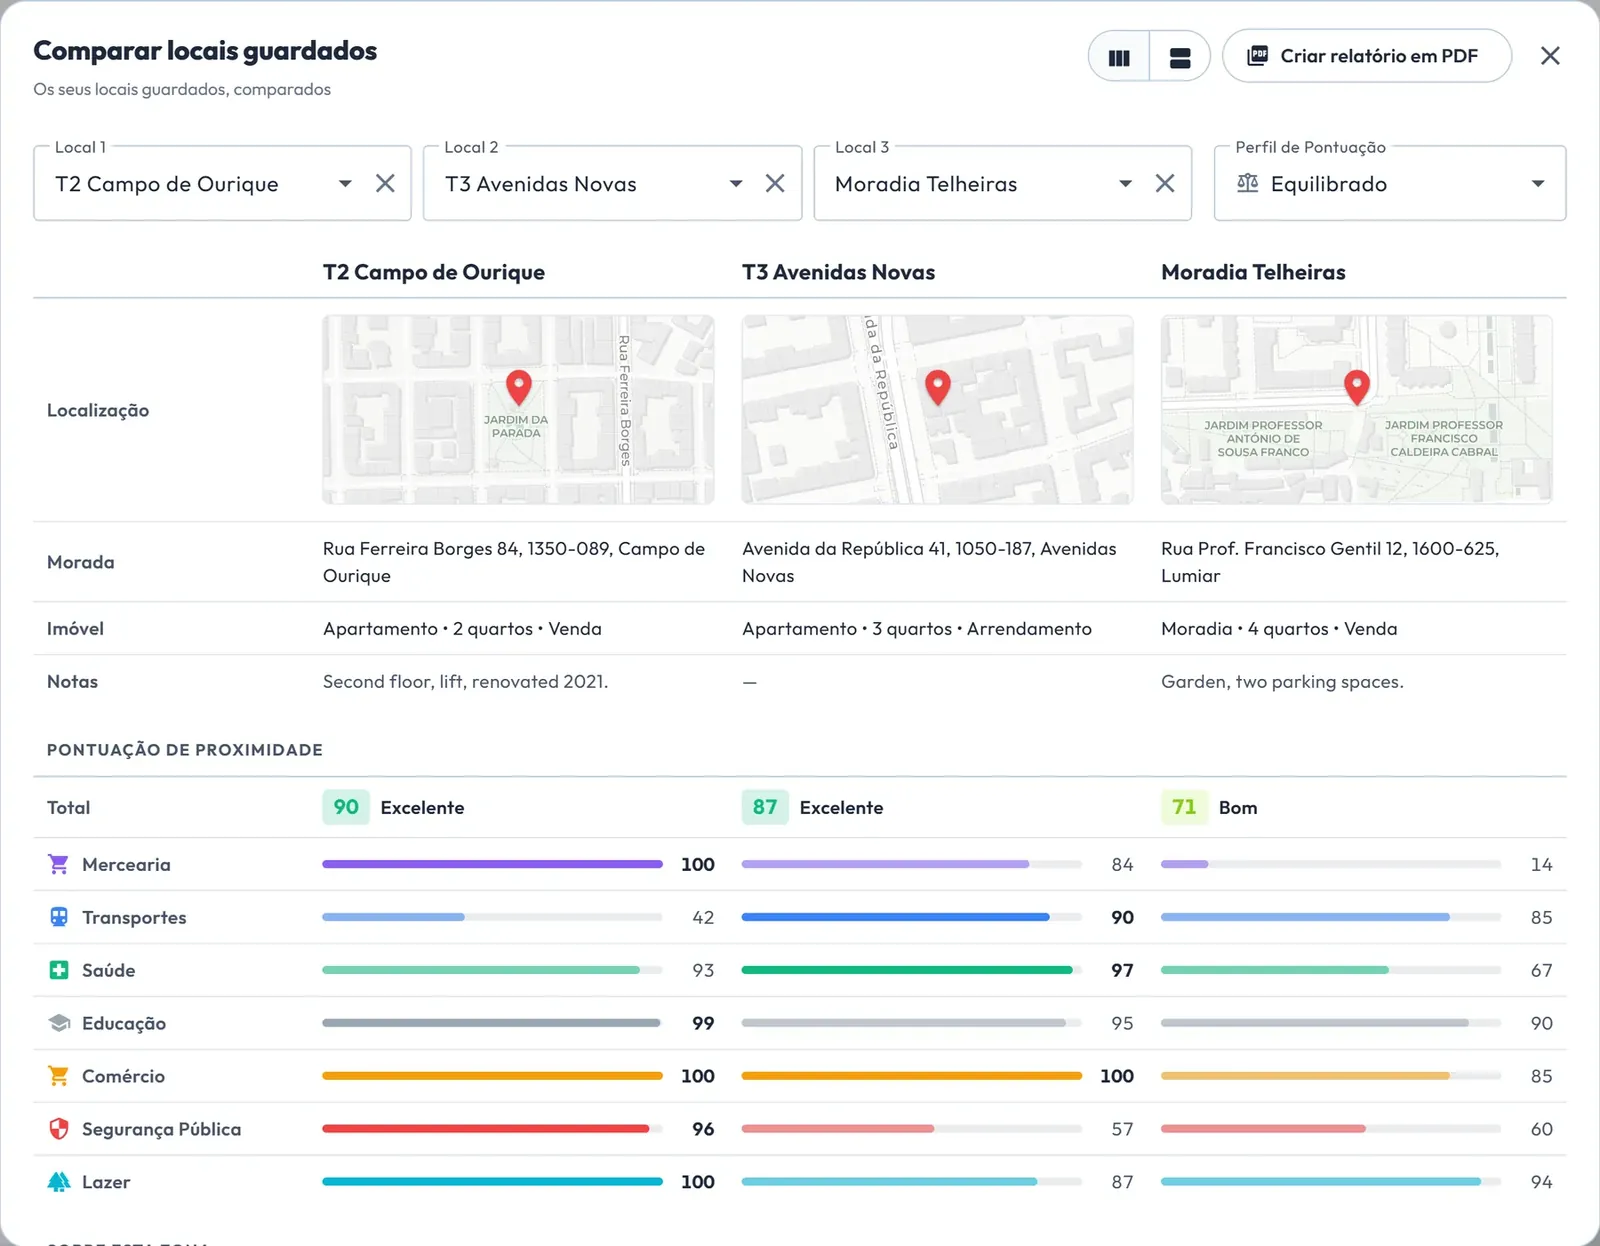Click address Rua Prof. Francisco Gentil 12
The image size is (1600, 1246).
[x=1330, y=562]
